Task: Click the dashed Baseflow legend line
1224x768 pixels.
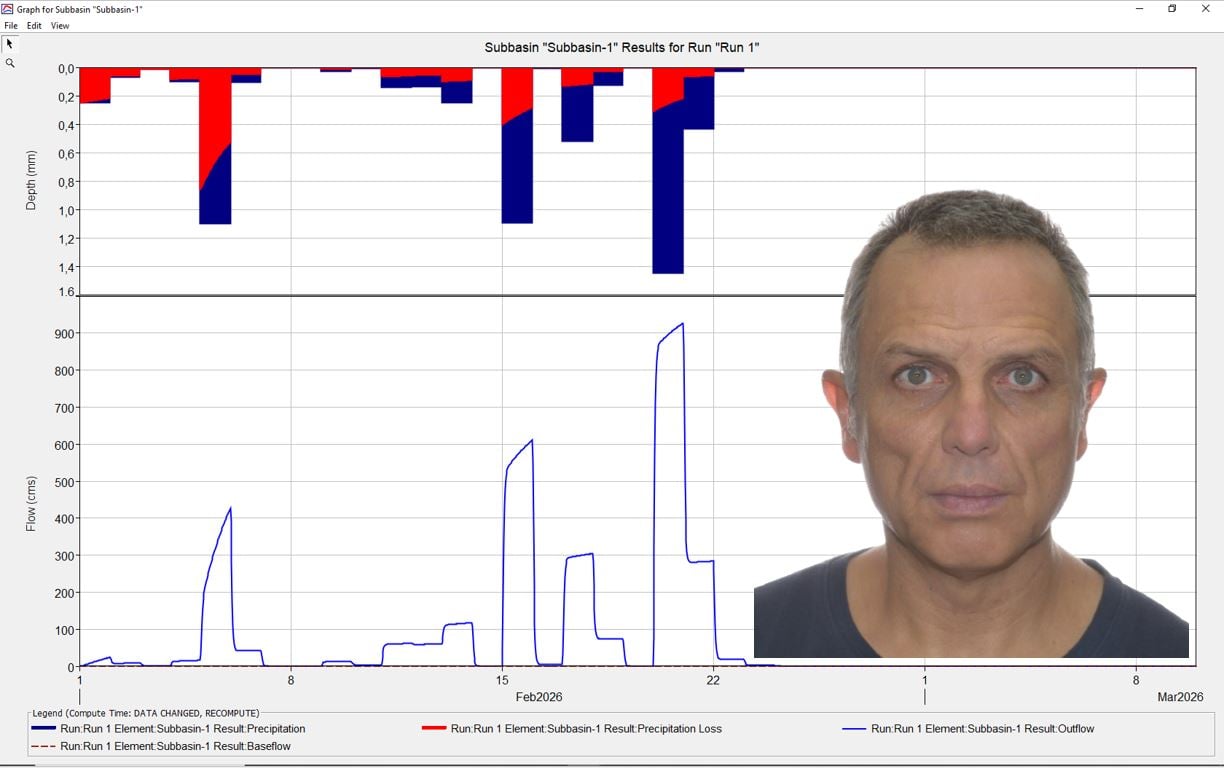Action: tap(43, 746)
